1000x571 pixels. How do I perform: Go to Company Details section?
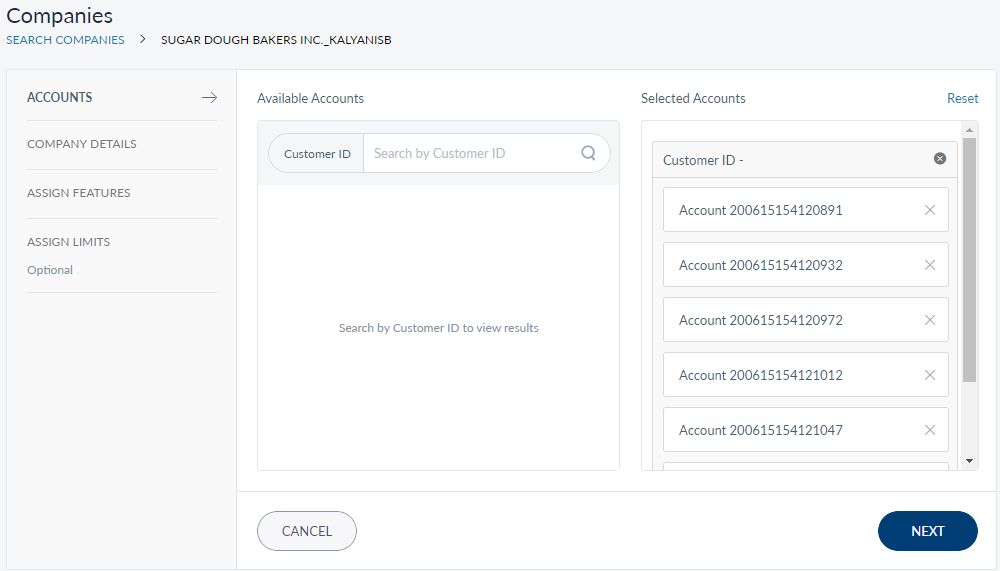coord(82,144)
